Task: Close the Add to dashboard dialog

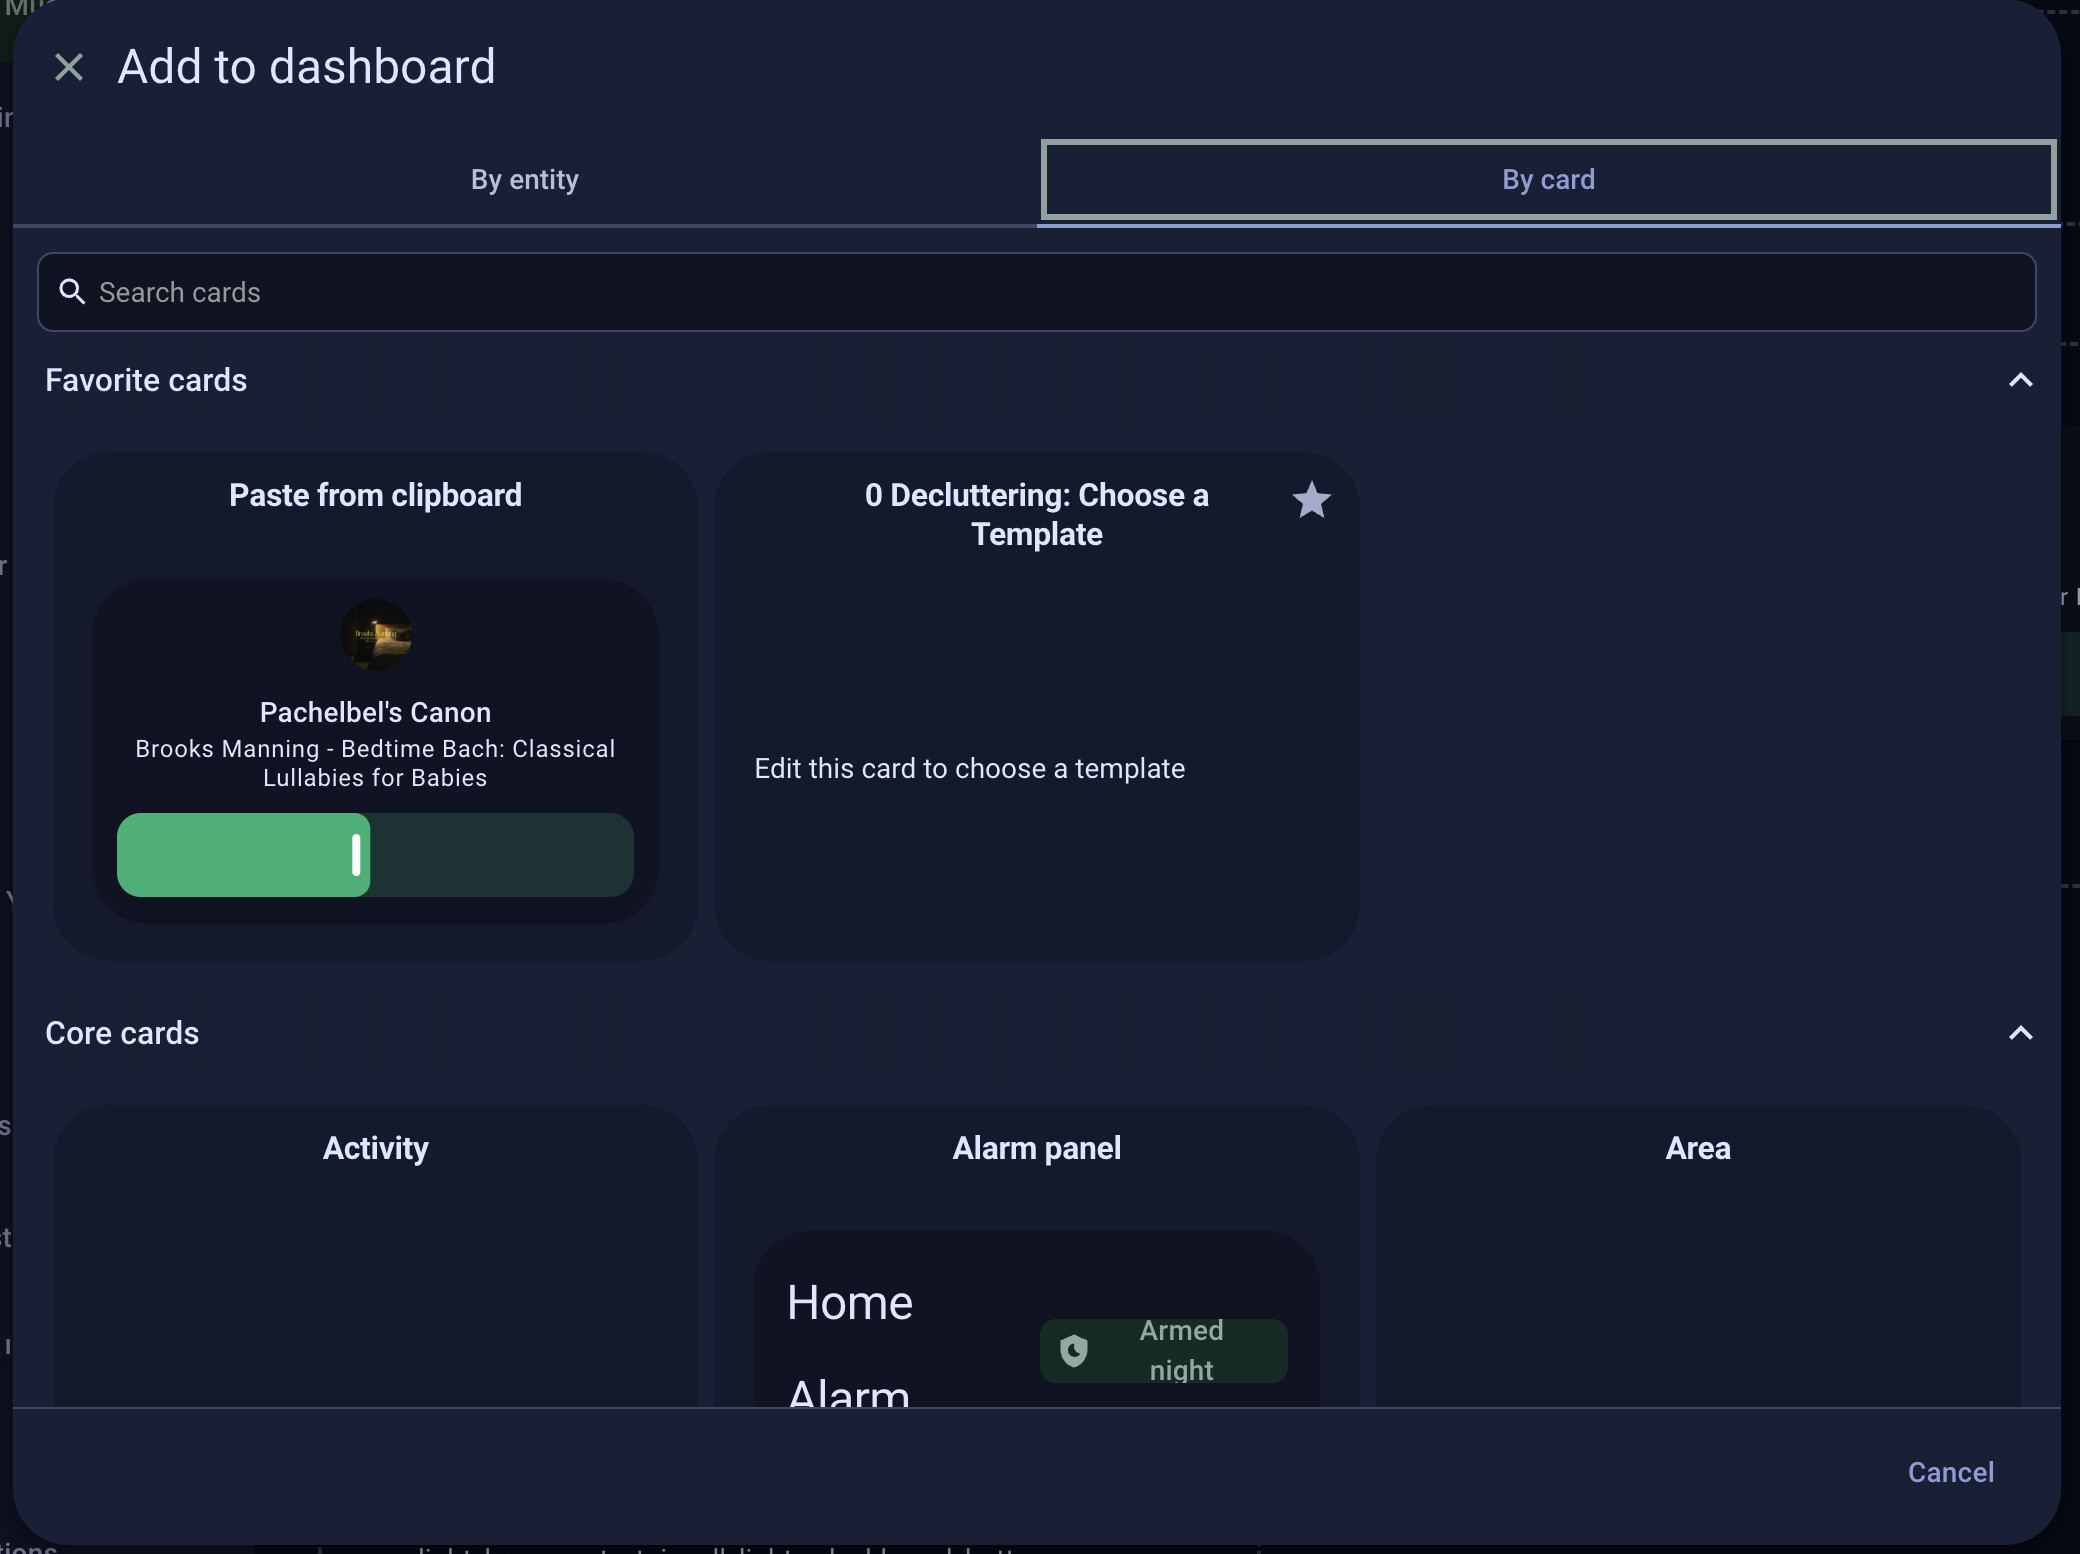Action: pos(69,68)
